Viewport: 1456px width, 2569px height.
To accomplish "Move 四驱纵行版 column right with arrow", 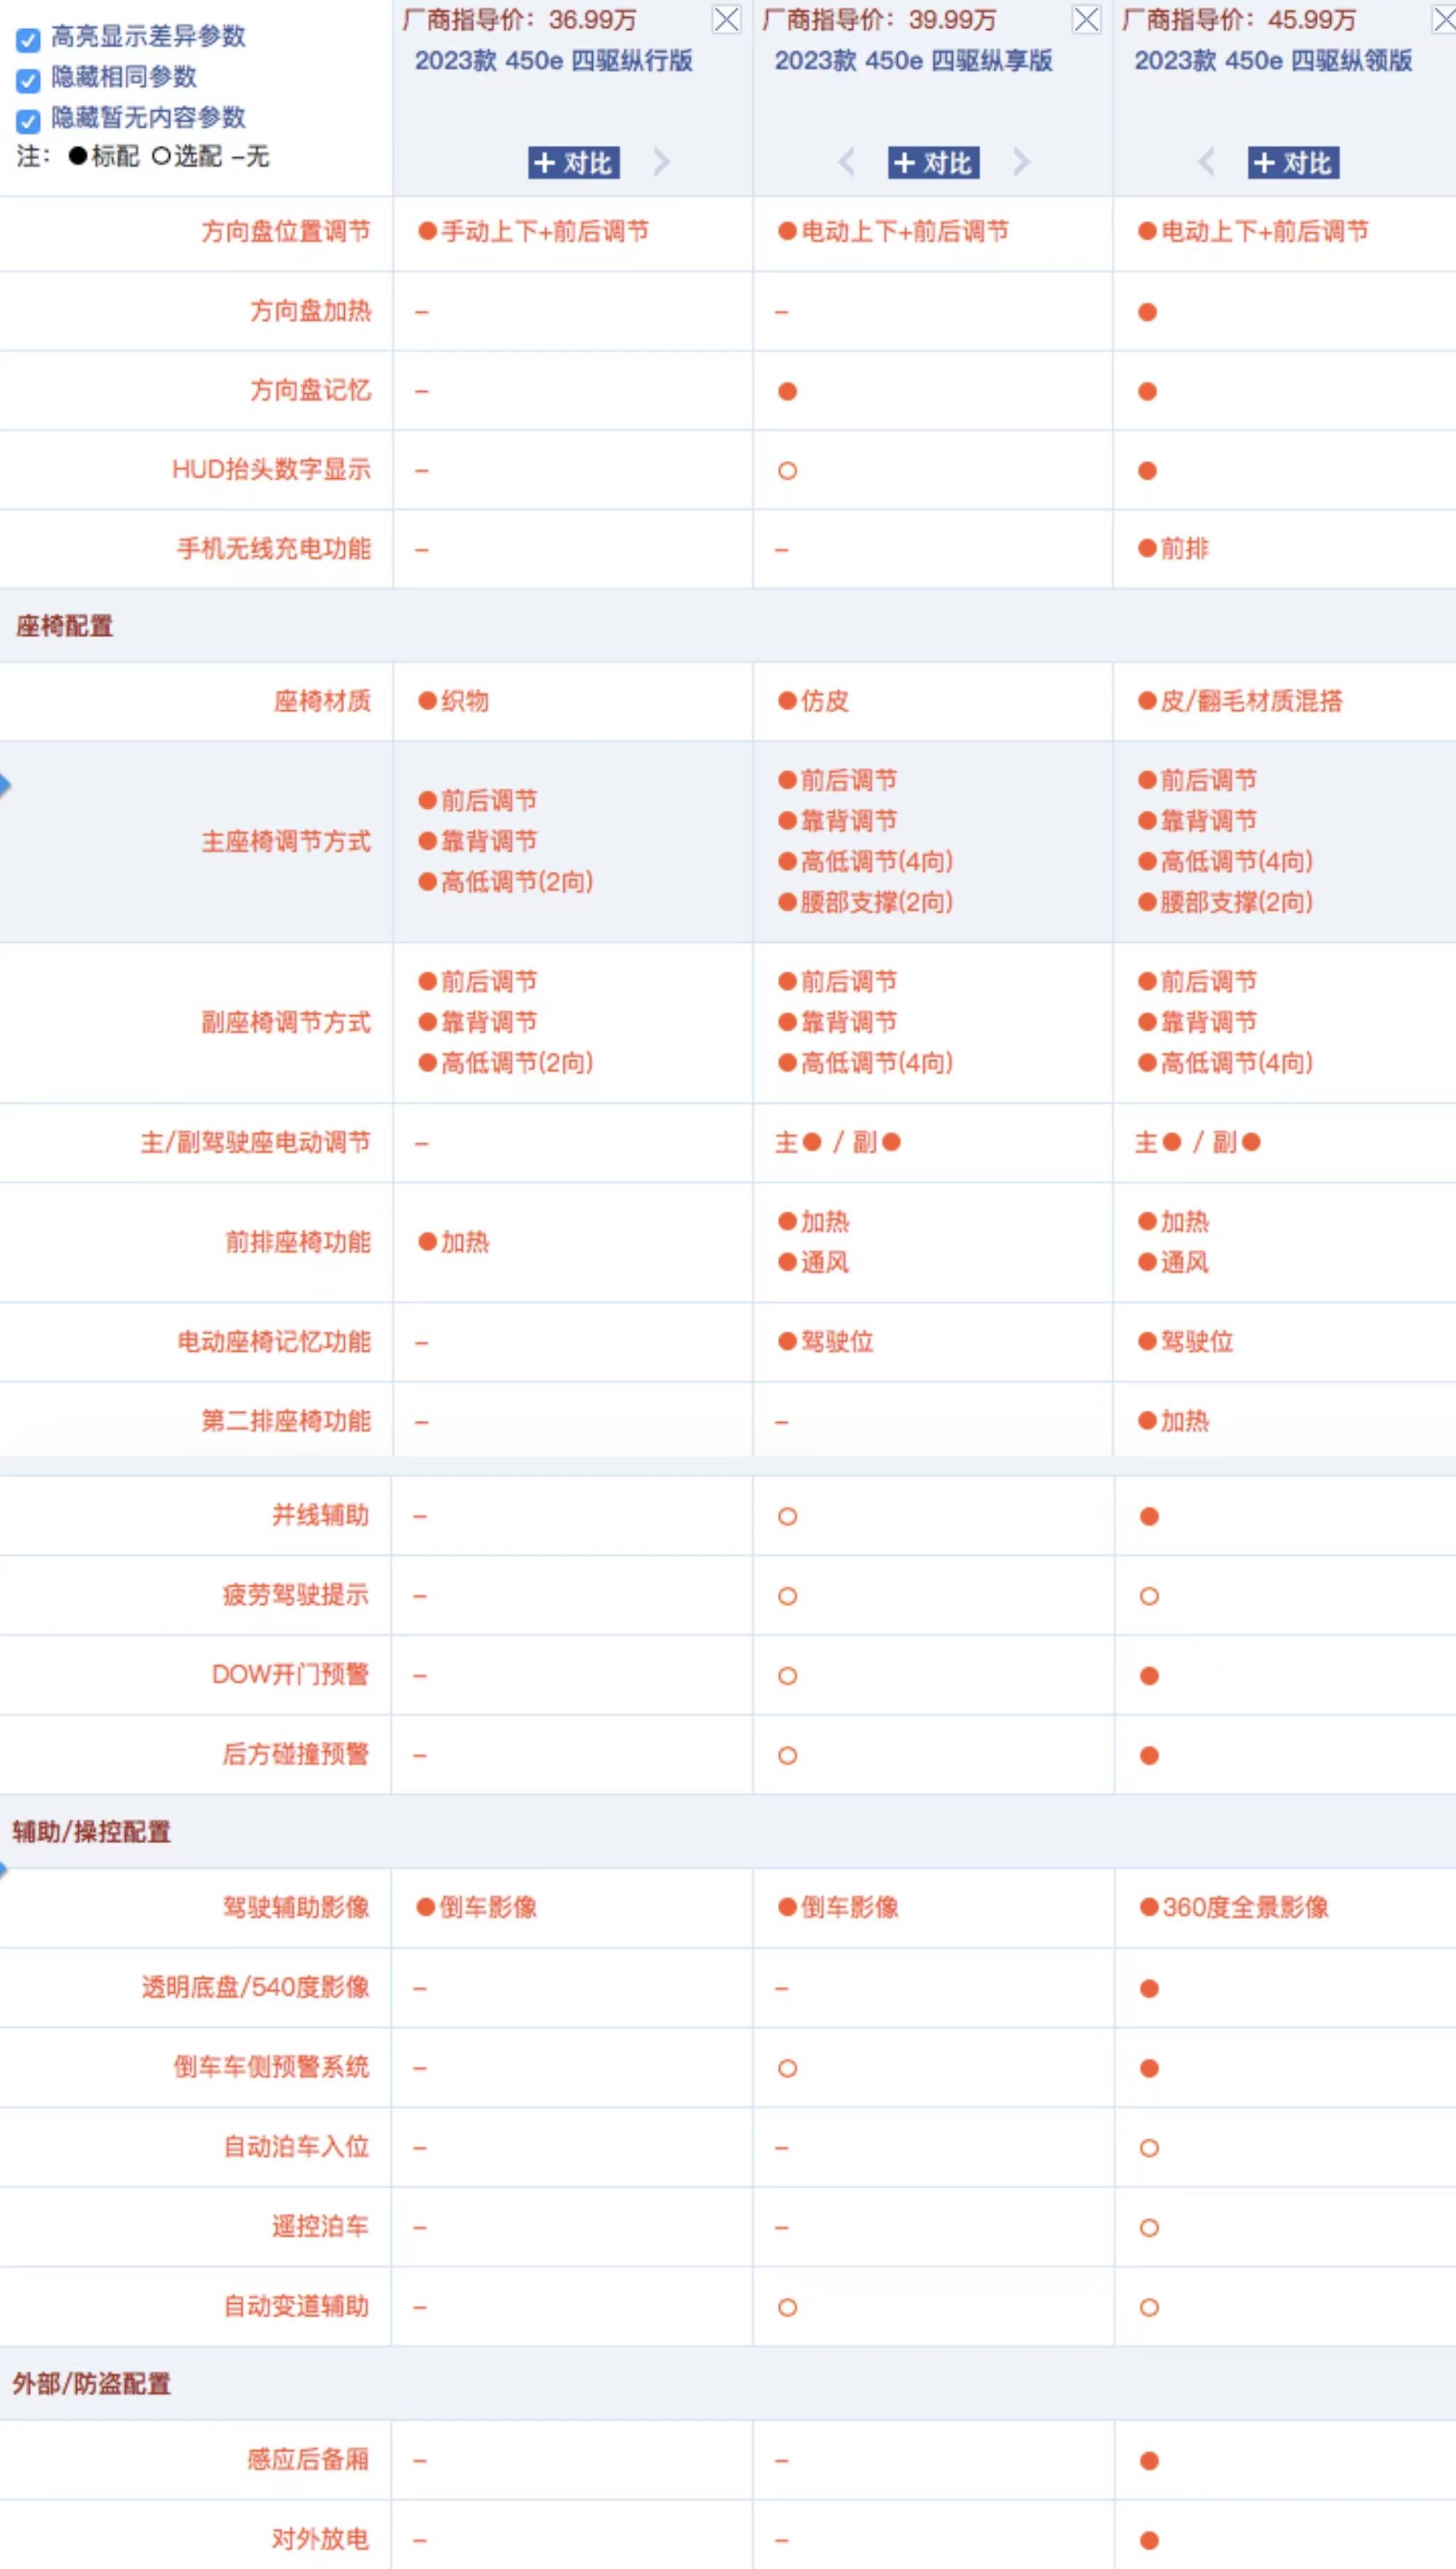I will point(661,161).
